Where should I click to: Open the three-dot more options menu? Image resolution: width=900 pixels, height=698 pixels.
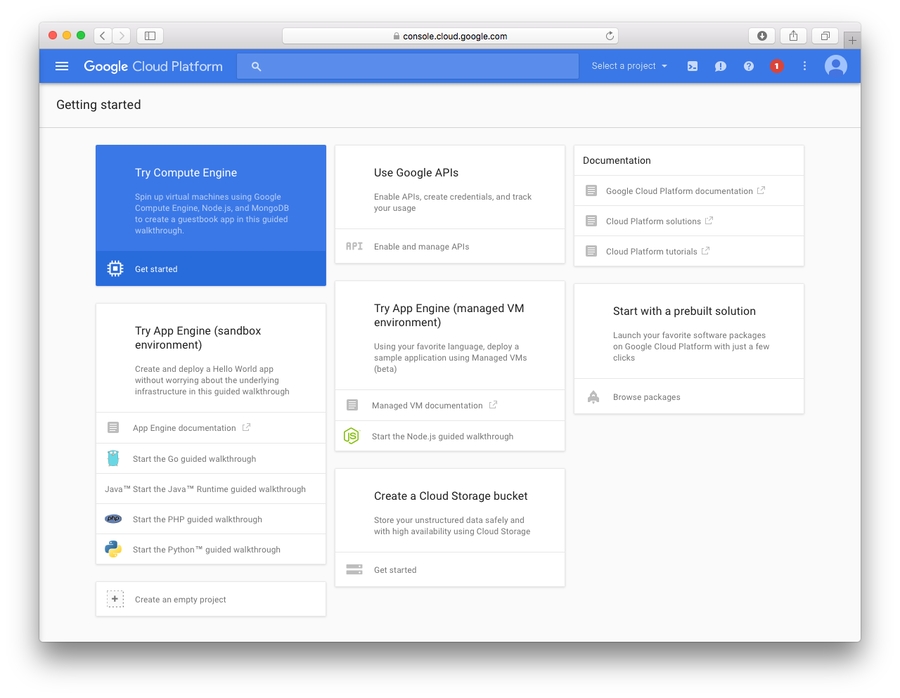click(804, 66)
